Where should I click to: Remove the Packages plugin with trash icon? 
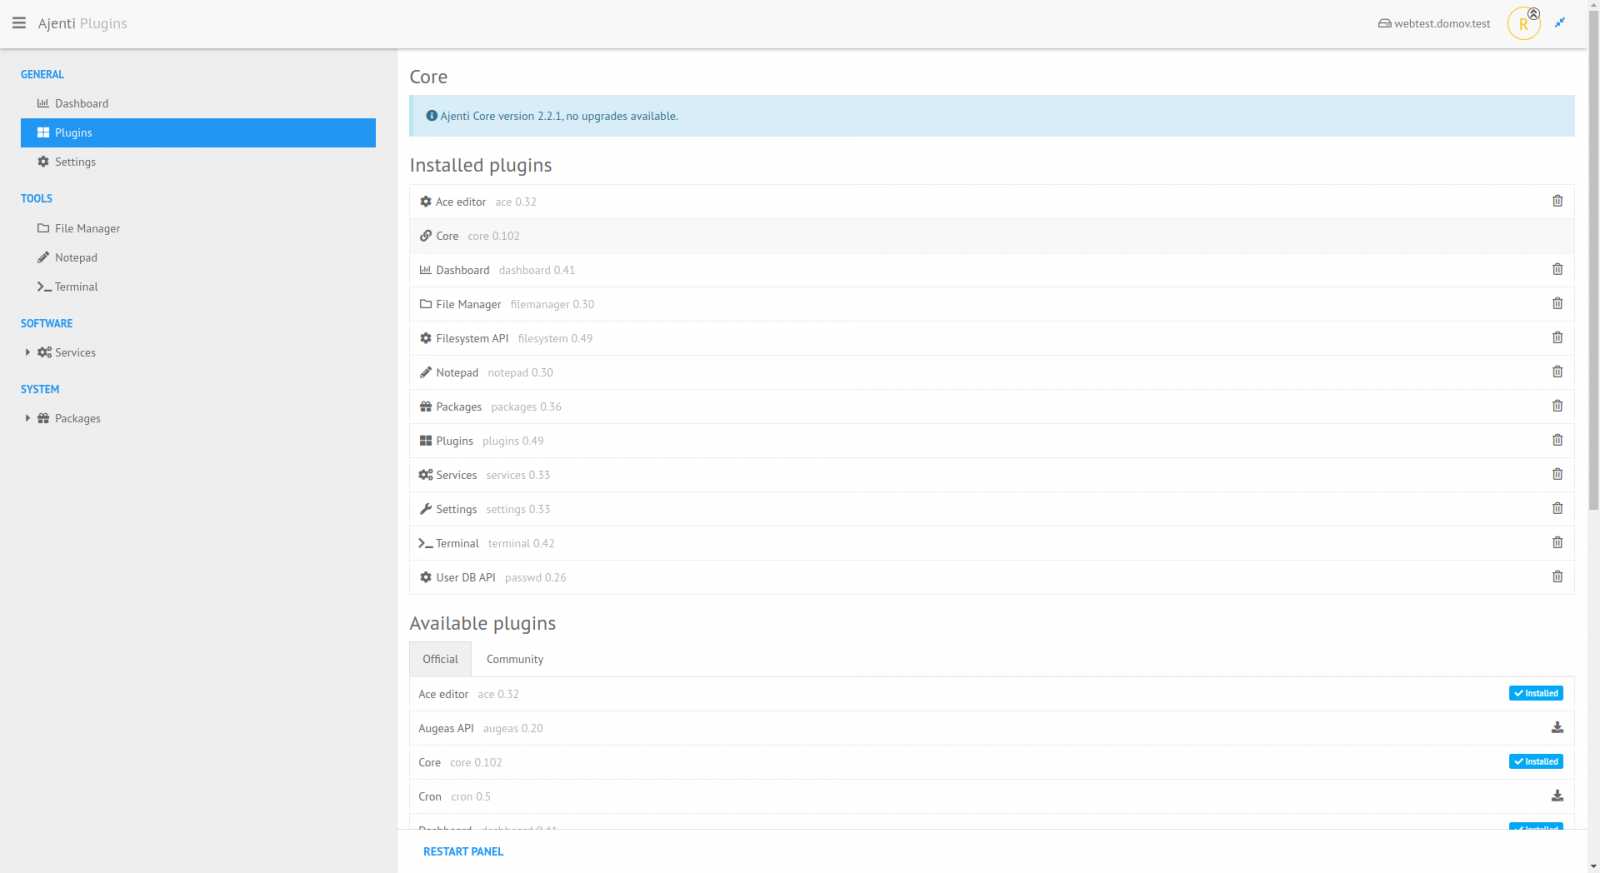click(x=1557, y=405)
